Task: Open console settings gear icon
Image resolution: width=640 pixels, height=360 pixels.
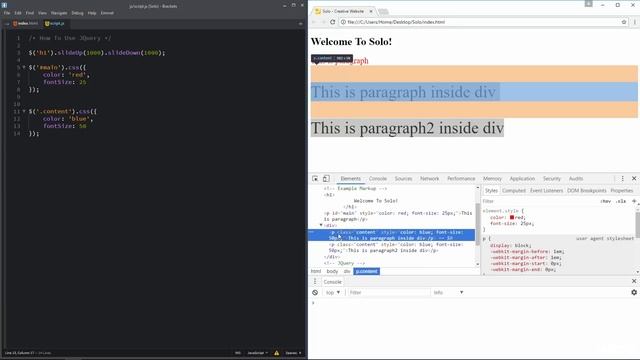Action: (634, 292)
